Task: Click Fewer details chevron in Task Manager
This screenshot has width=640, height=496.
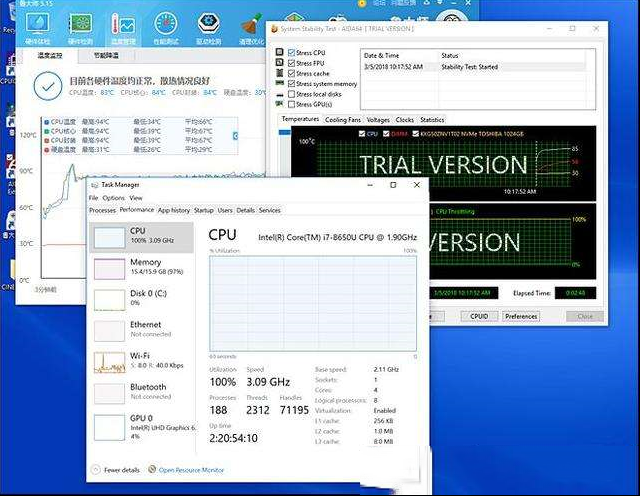Action: tap(96, 470)
